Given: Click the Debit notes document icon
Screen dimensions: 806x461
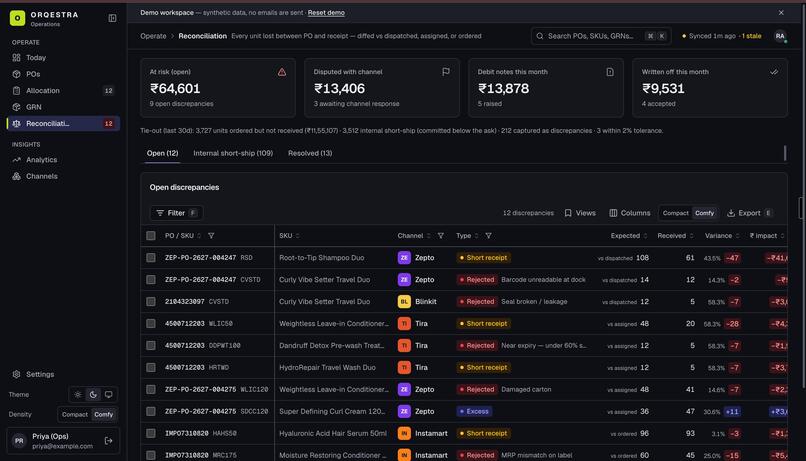Looking at the screenshot, I should click(x=610, y=72).
